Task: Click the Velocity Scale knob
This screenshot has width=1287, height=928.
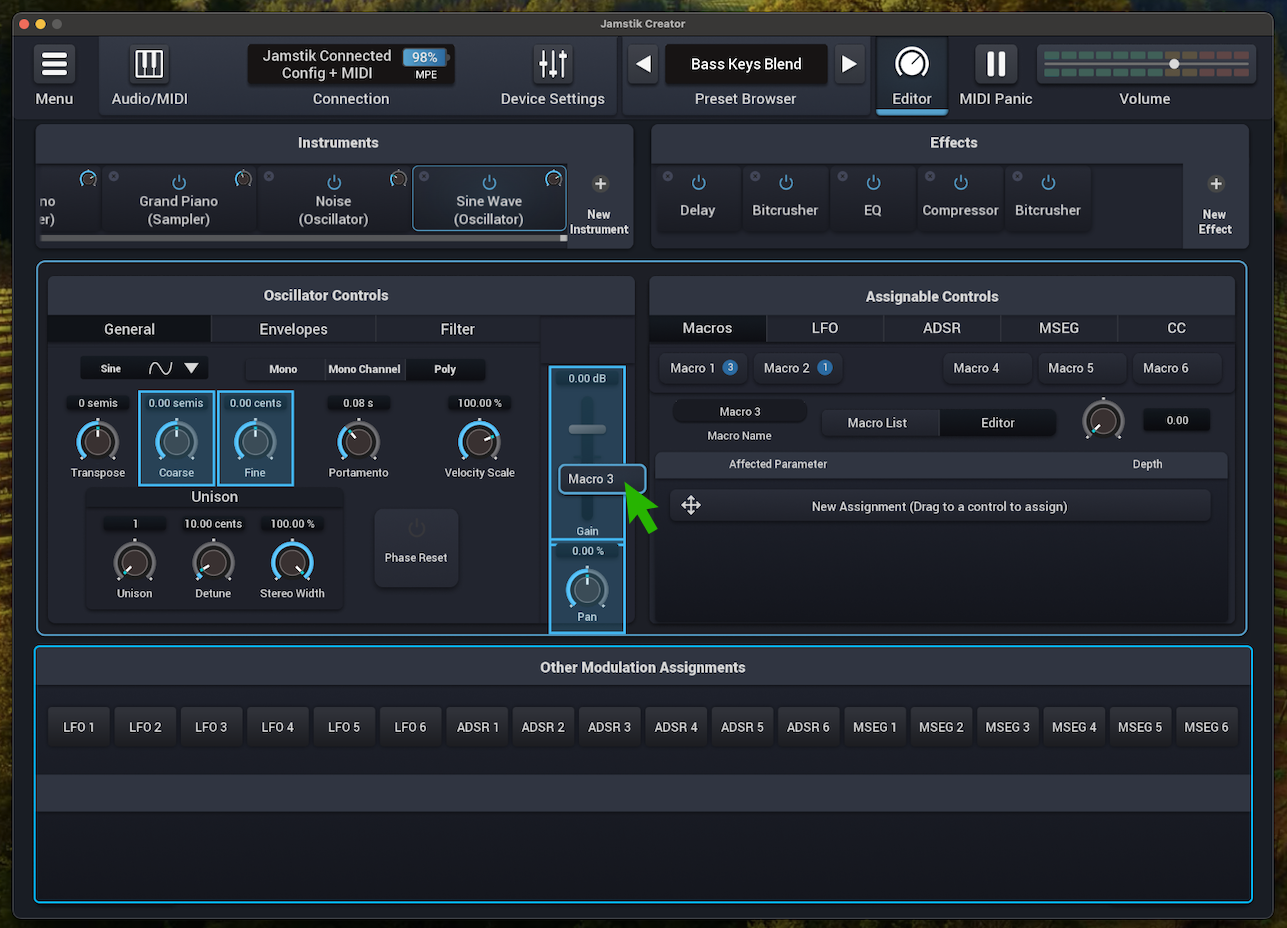Action: (x=479, y=441)
